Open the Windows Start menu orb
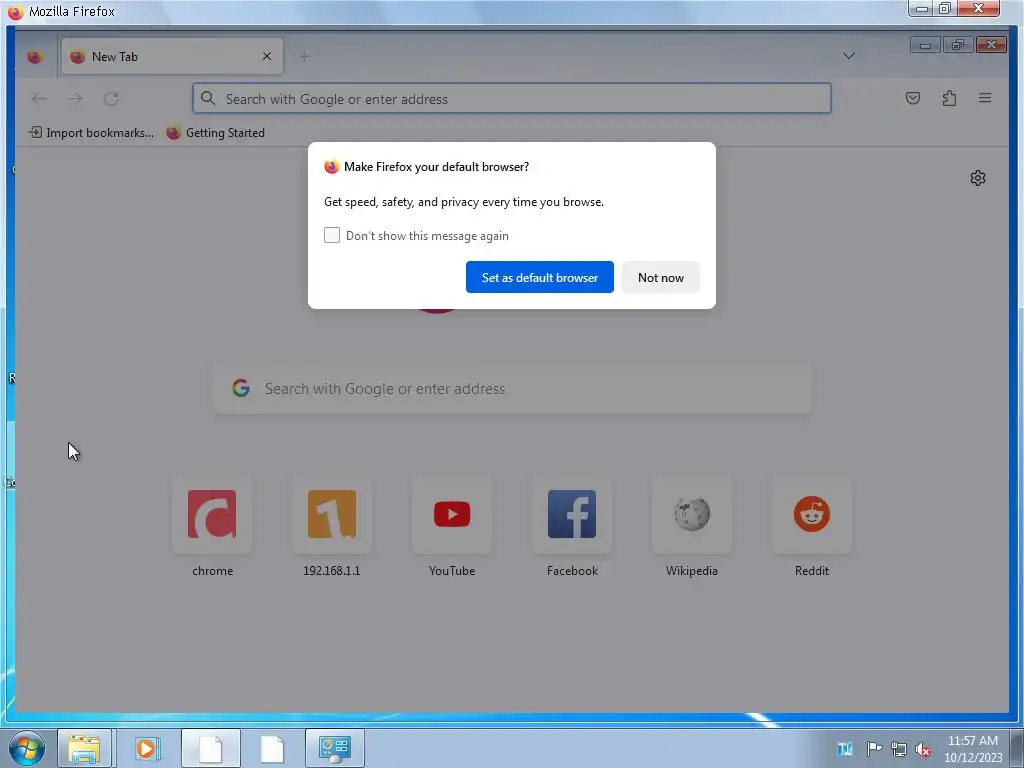Screen dimensions: 1024x768 [x=27, y=748]
